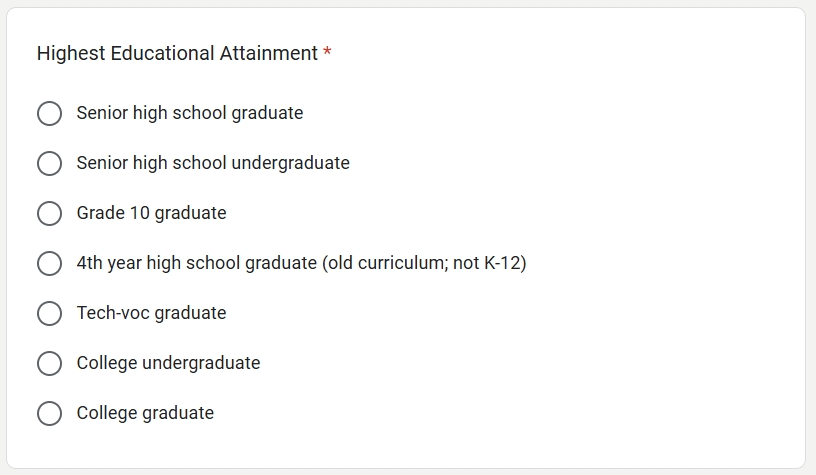Click the "Senior high school graduate" label text
This screenshot has height=475, width=816.
pyautogui.click(x=190, y=113)
